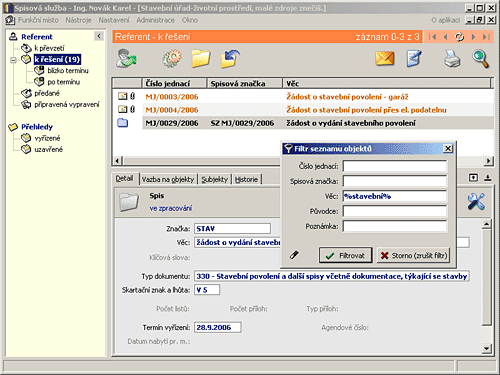Viewport: 500px width, 375px height.
Task: Open the Administrace menu
Action: (x=155, y=20)
